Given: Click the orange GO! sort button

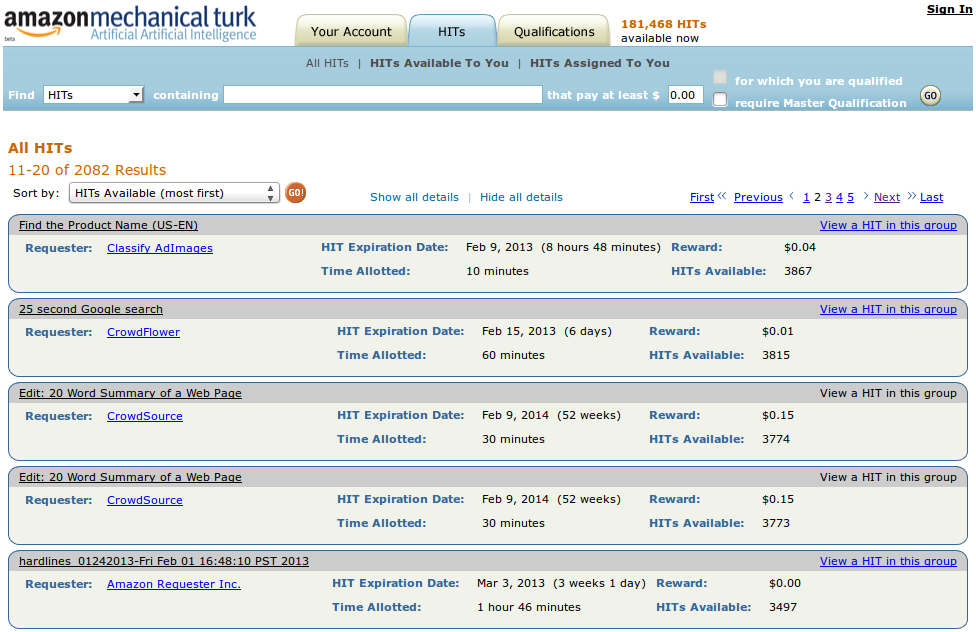Looking at the screenshot, I should tap(295, 193).
